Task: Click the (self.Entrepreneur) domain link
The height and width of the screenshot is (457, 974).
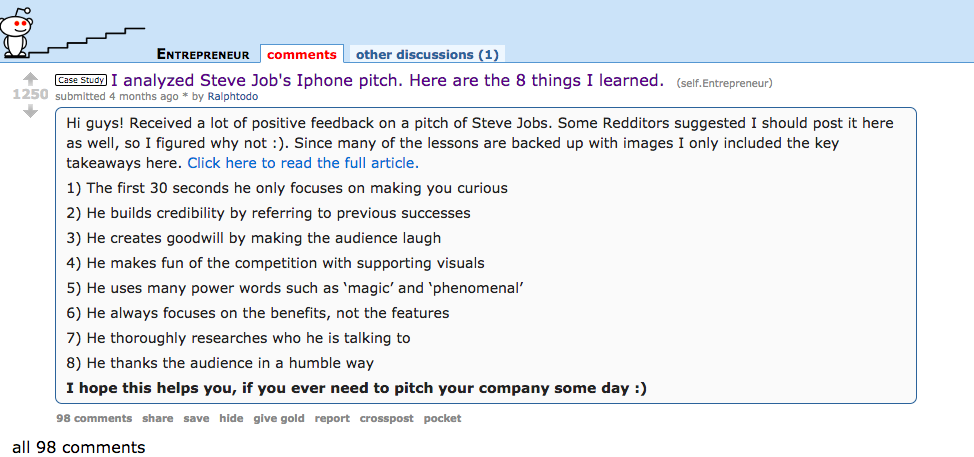Action: pos(724,82)
